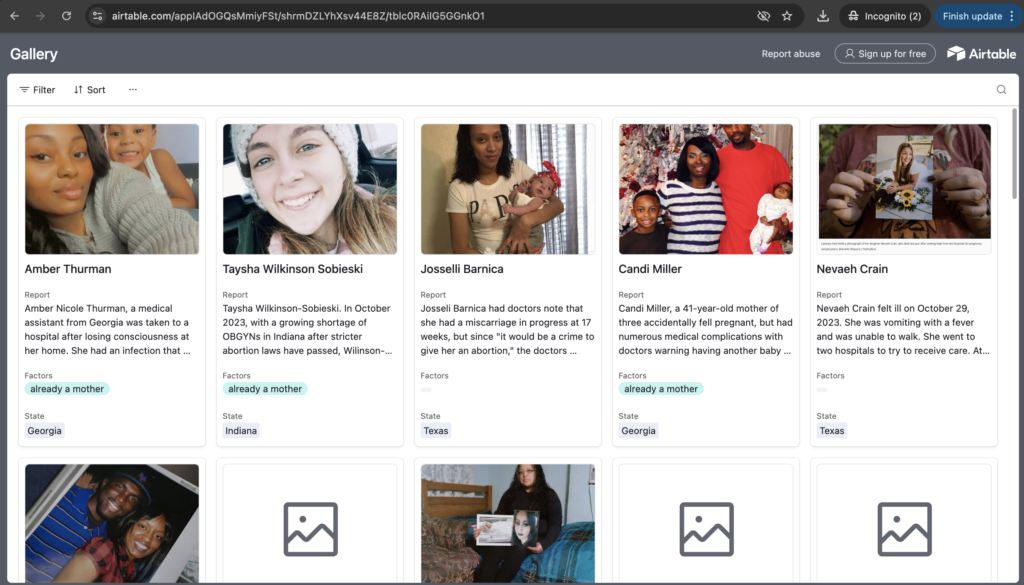Click the browser back arrow
1024x585 pixels.
(x=15, y=16)
